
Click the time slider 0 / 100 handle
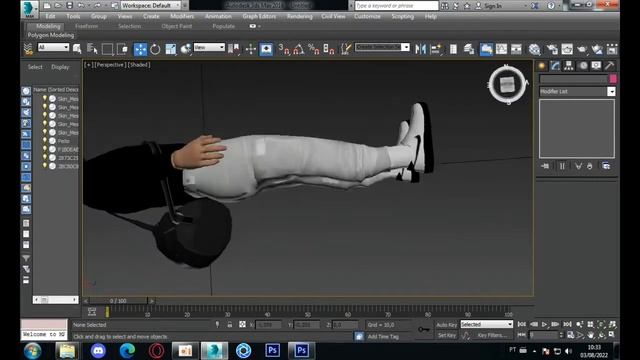pyautogui.click(x=118, y=301)
